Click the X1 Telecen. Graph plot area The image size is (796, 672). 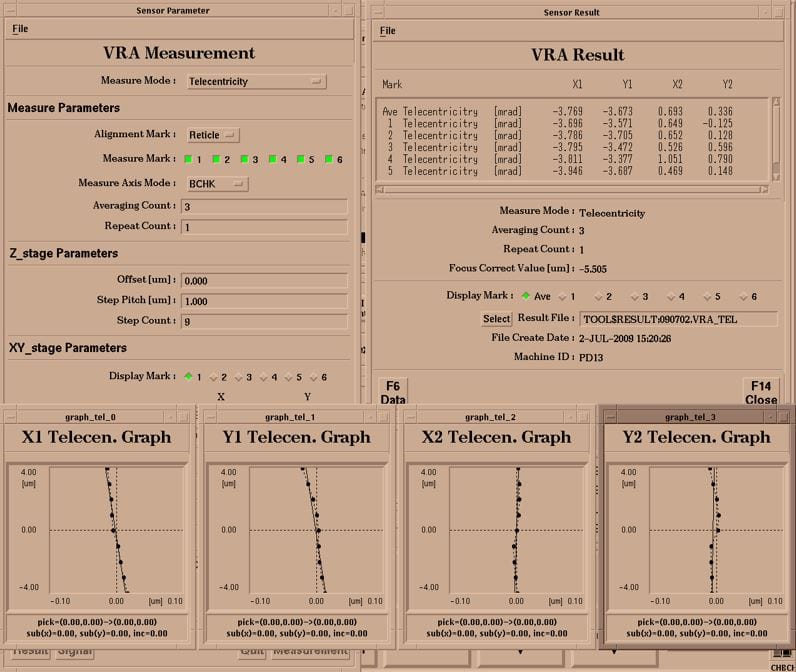coord(117,530)
